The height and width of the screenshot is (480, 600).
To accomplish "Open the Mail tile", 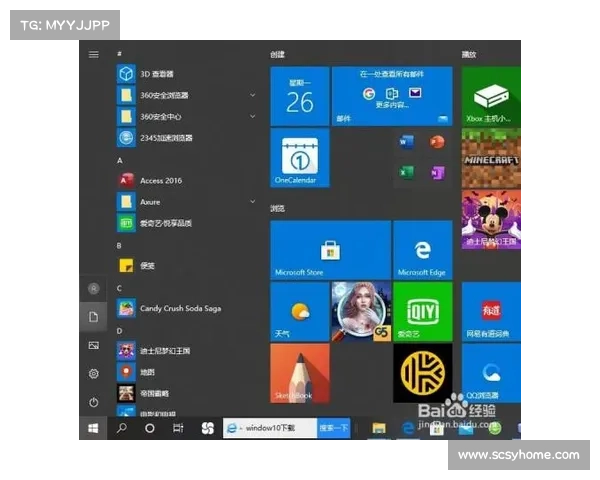I will 392,96.
